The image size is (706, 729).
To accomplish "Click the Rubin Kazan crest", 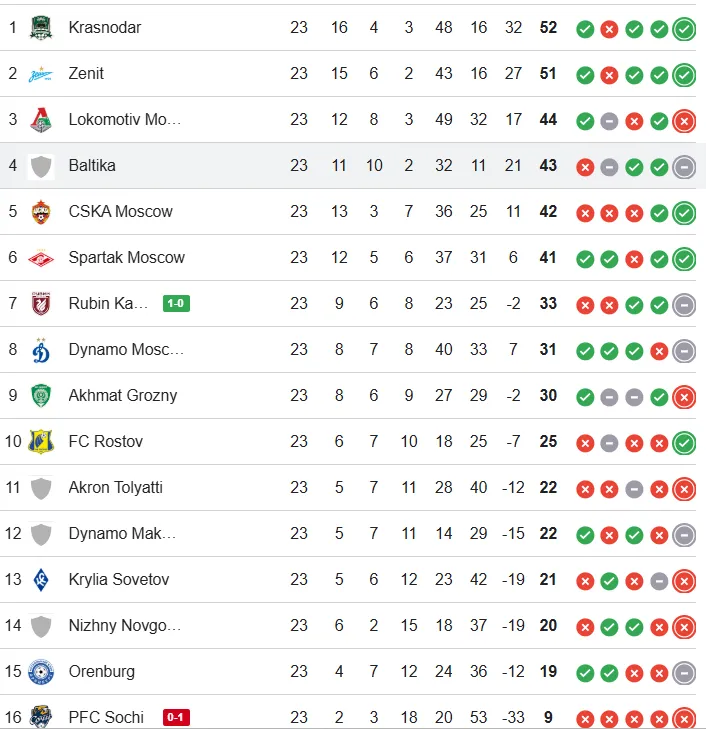I will click(x=41, y=303).
